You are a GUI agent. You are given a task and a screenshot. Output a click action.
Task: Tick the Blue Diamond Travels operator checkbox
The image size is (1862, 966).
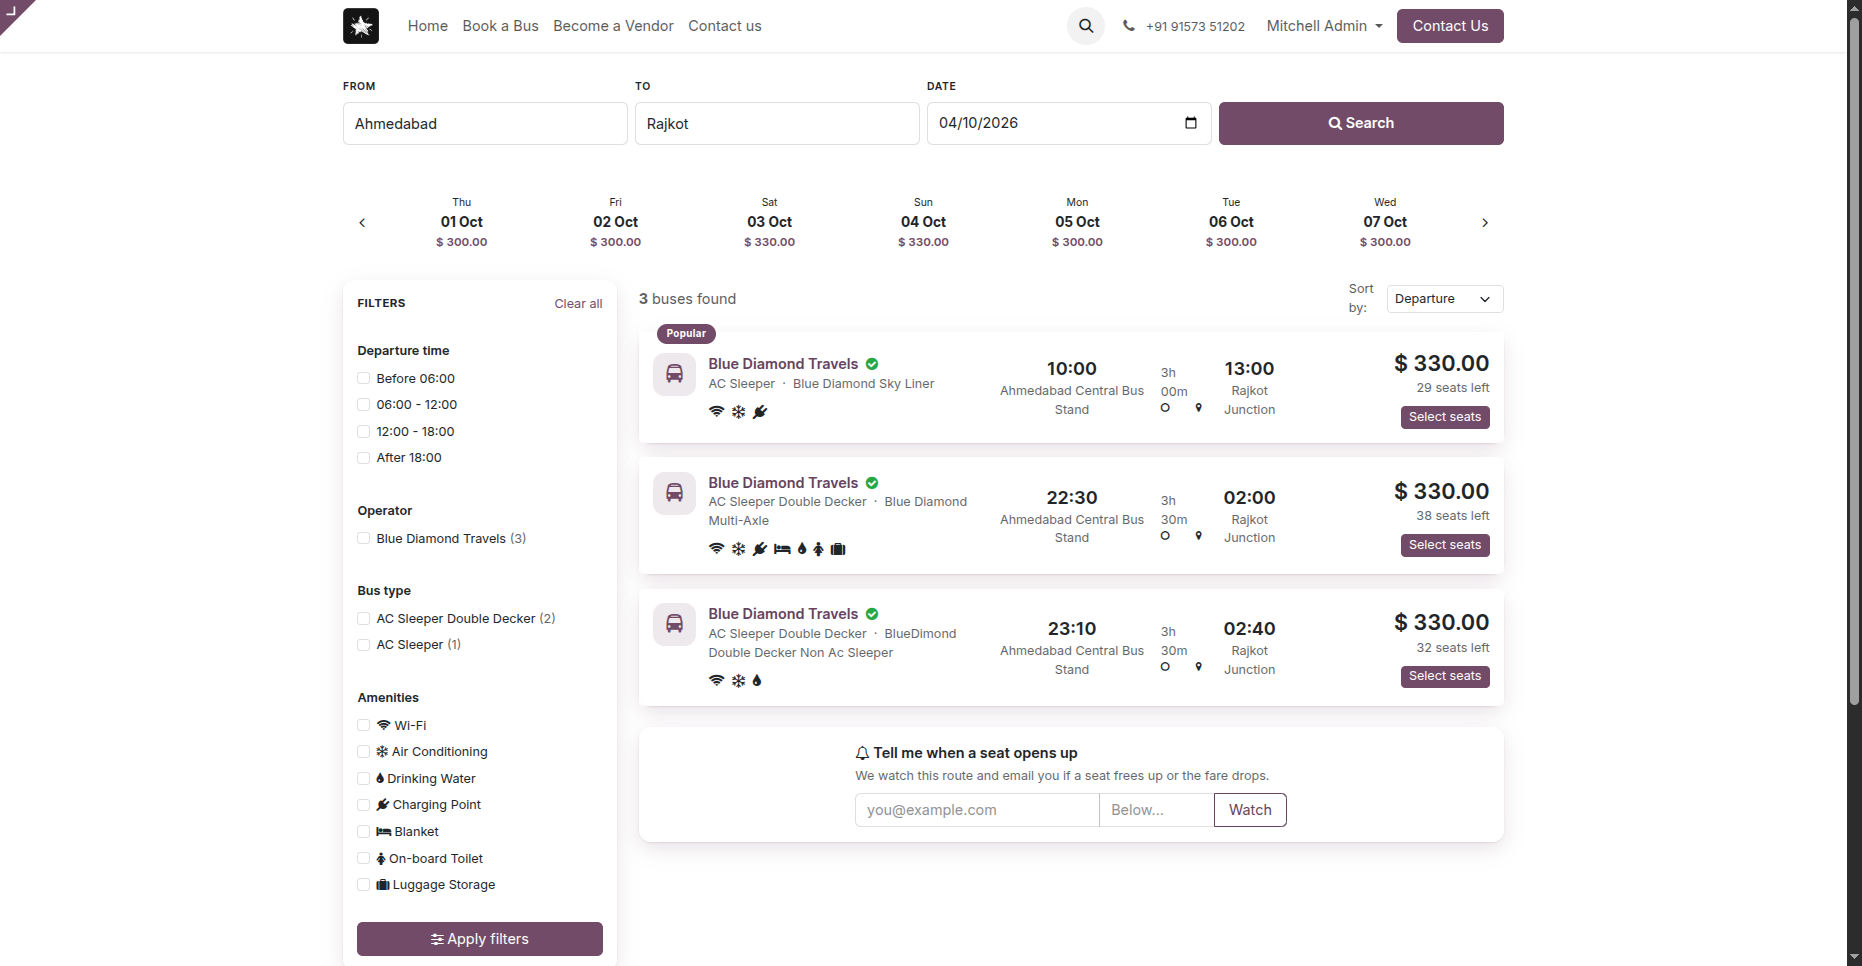pyautogui.click(x=364, y=539)
